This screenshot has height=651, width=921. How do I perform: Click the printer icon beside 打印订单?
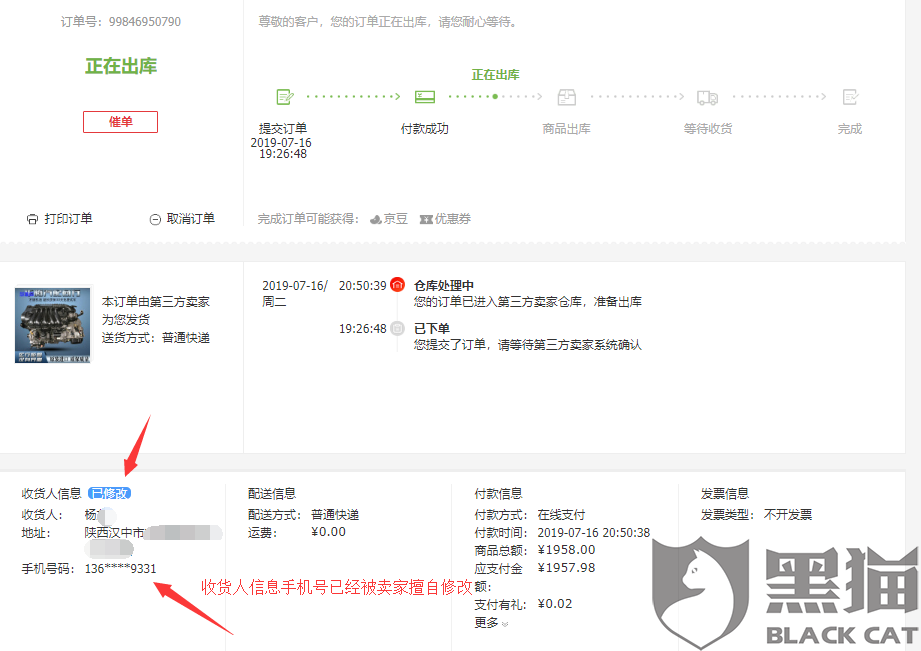pyautogui.click(x=34, y=217)
